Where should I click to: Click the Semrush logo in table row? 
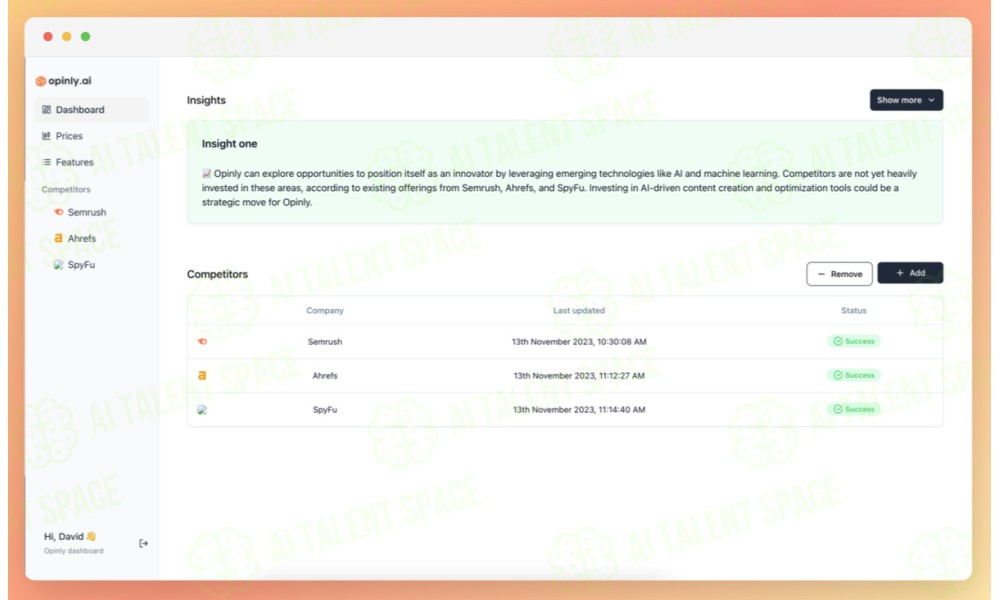[x=202, y=342]
